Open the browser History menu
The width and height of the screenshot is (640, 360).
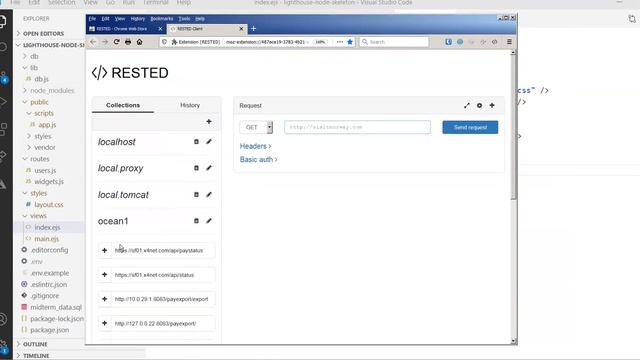pos(138,19)
